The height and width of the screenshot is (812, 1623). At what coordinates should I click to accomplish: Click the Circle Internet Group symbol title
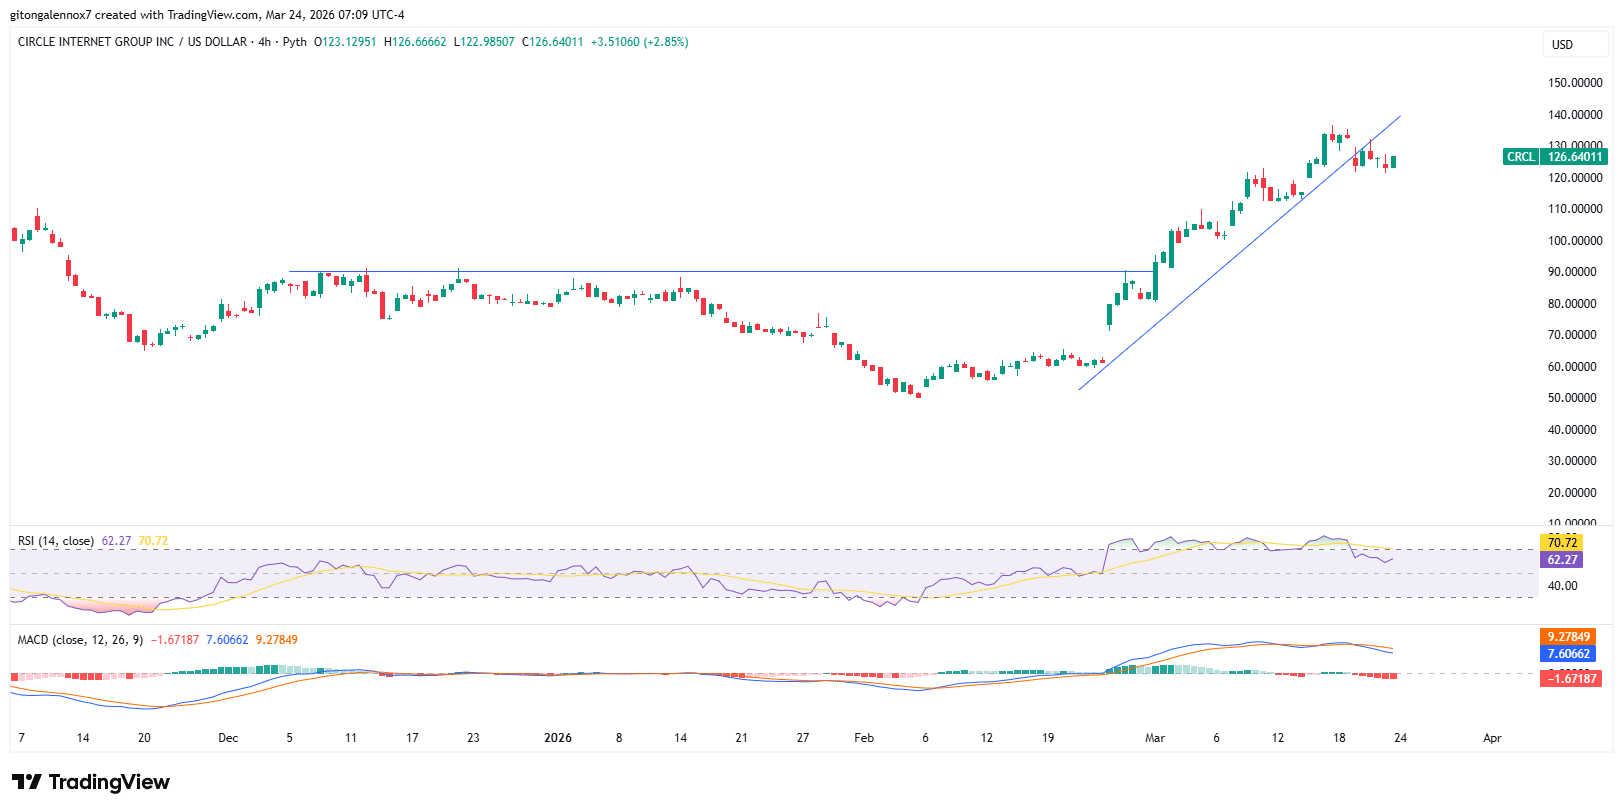coord(132,42)
